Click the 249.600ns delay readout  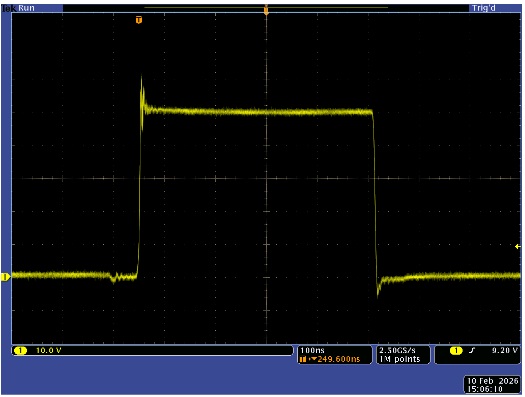pyautogui.click(x=339, y=359)
